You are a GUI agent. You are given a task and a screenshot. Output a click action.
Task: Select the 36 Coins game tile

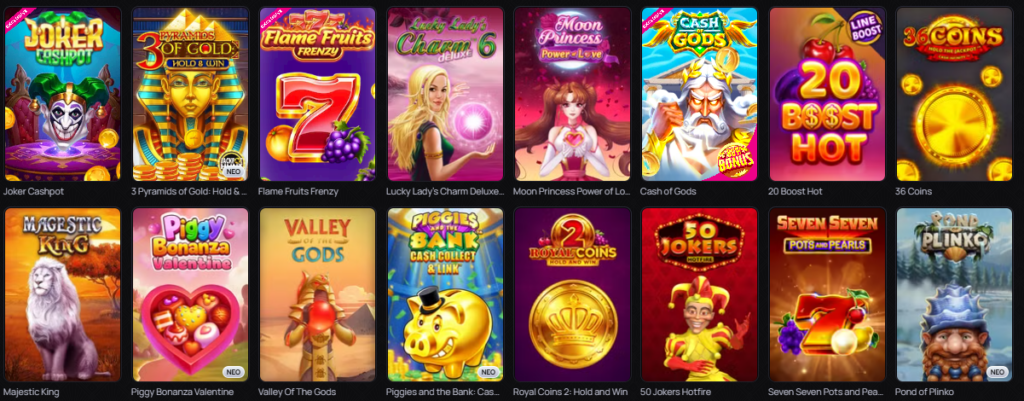[955, 94]
